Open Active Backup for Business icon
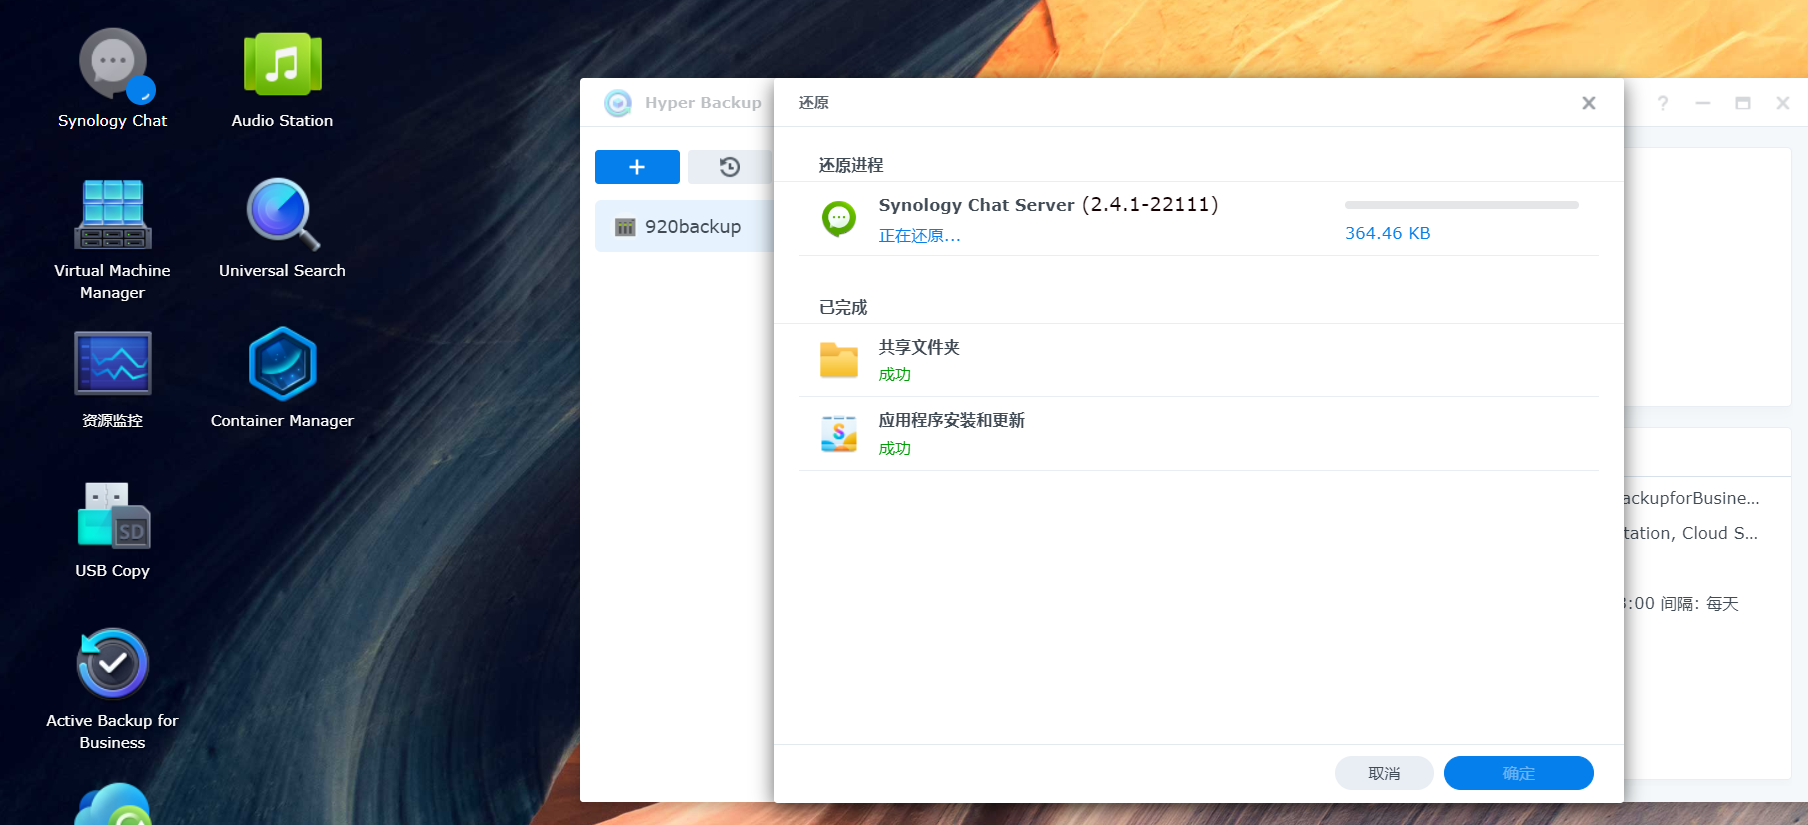 click(113, 663)
